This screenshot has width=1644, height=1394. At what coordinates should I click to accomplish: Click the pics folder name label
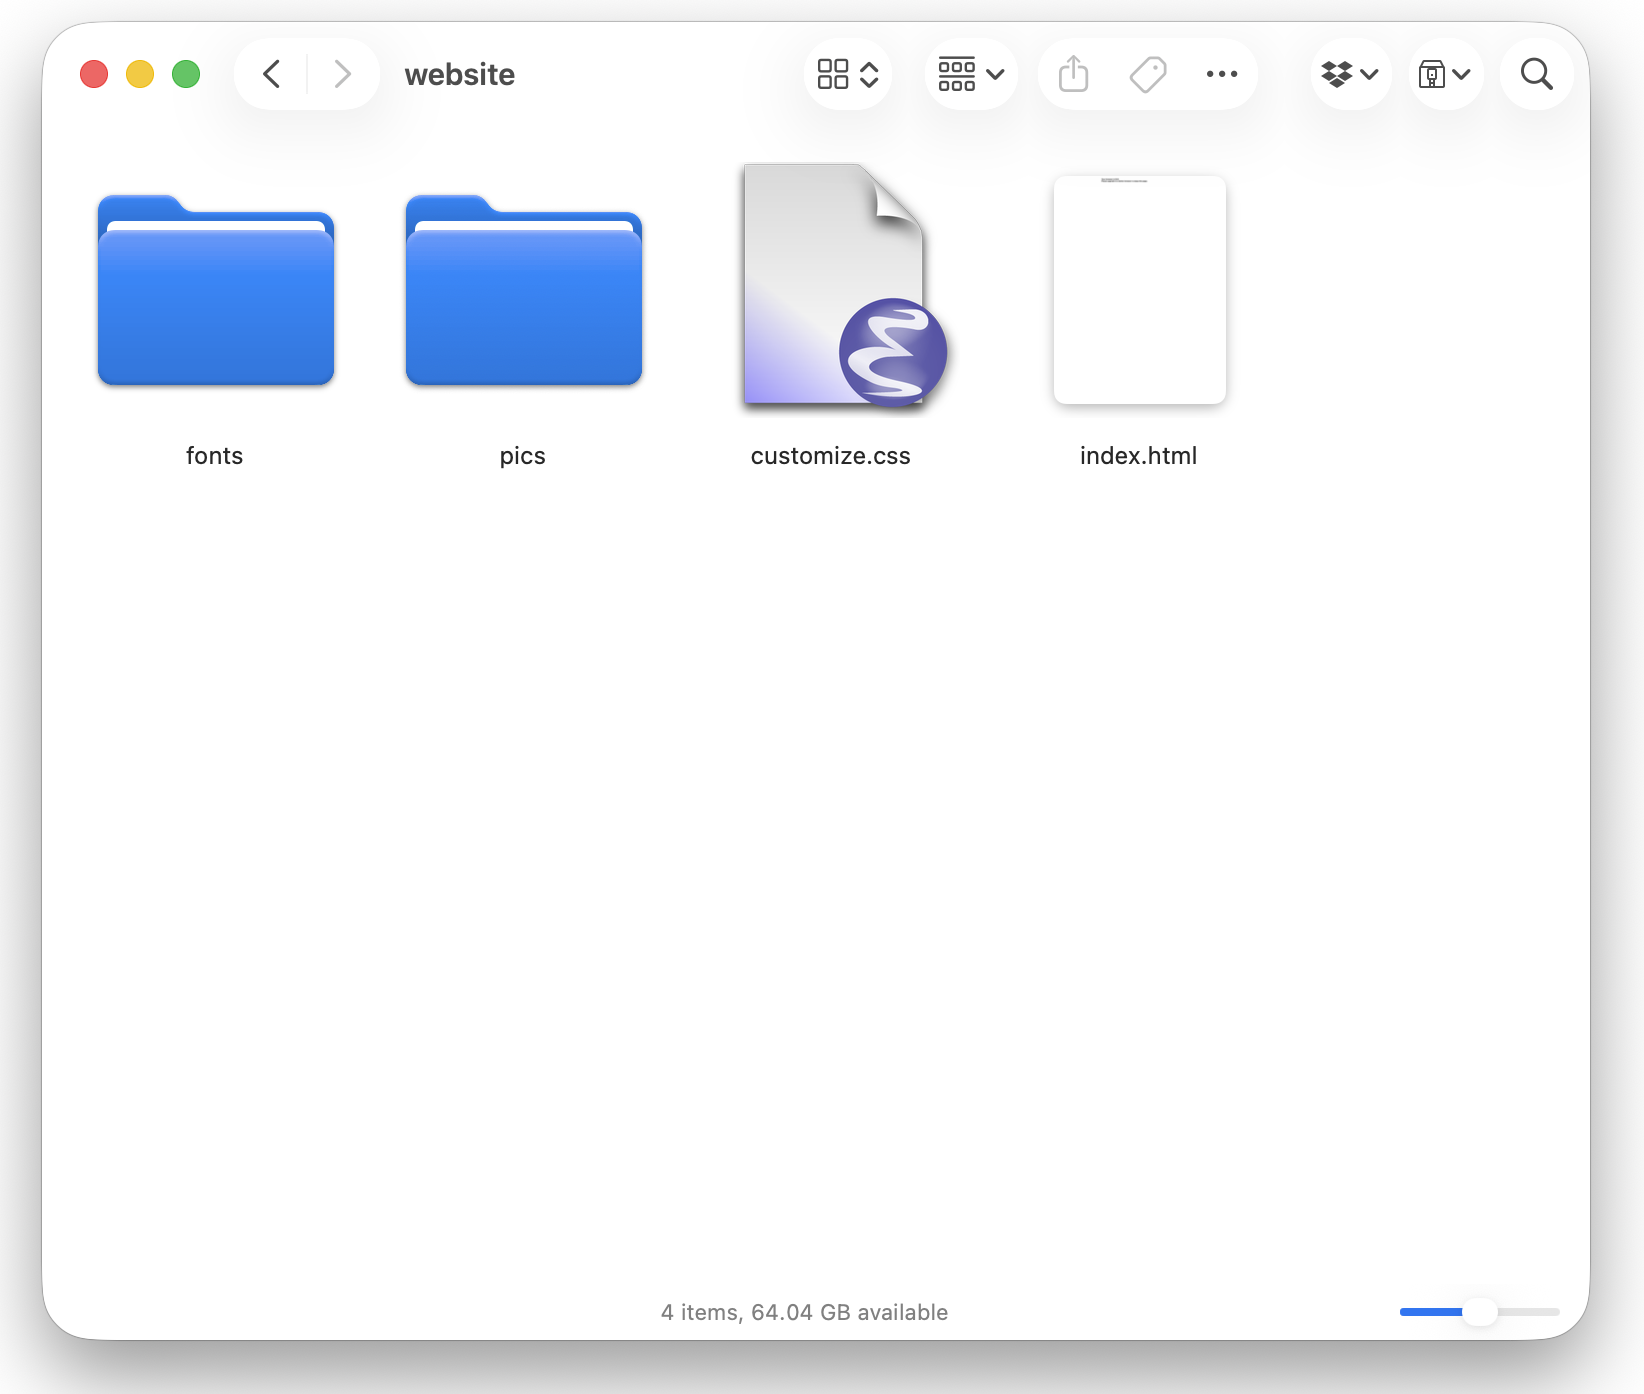tap(522, 456)
